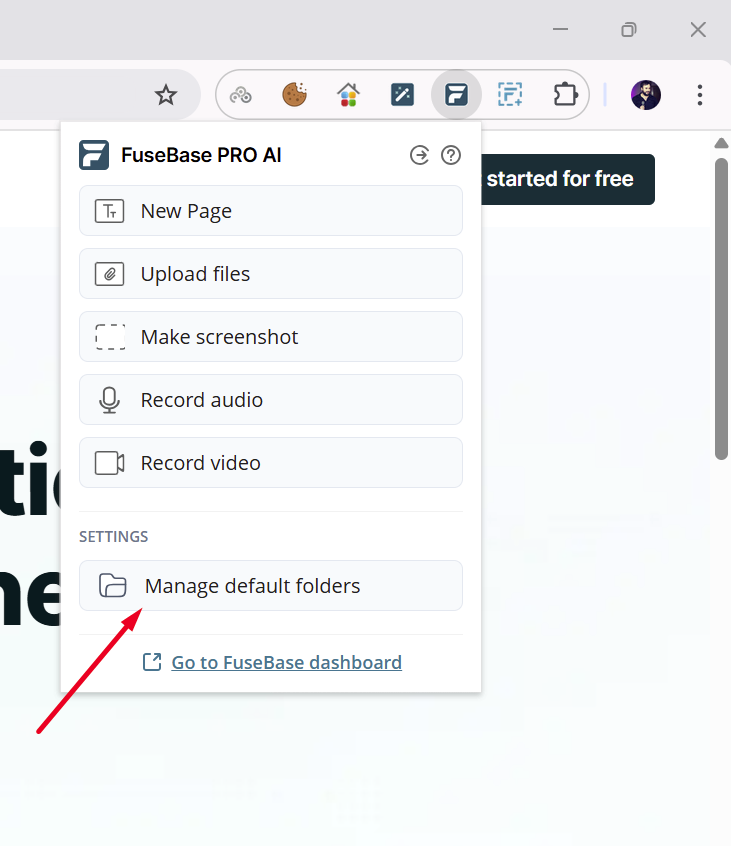Choose Record video option
Screen dimensions: 731x846
click(270, 463)
